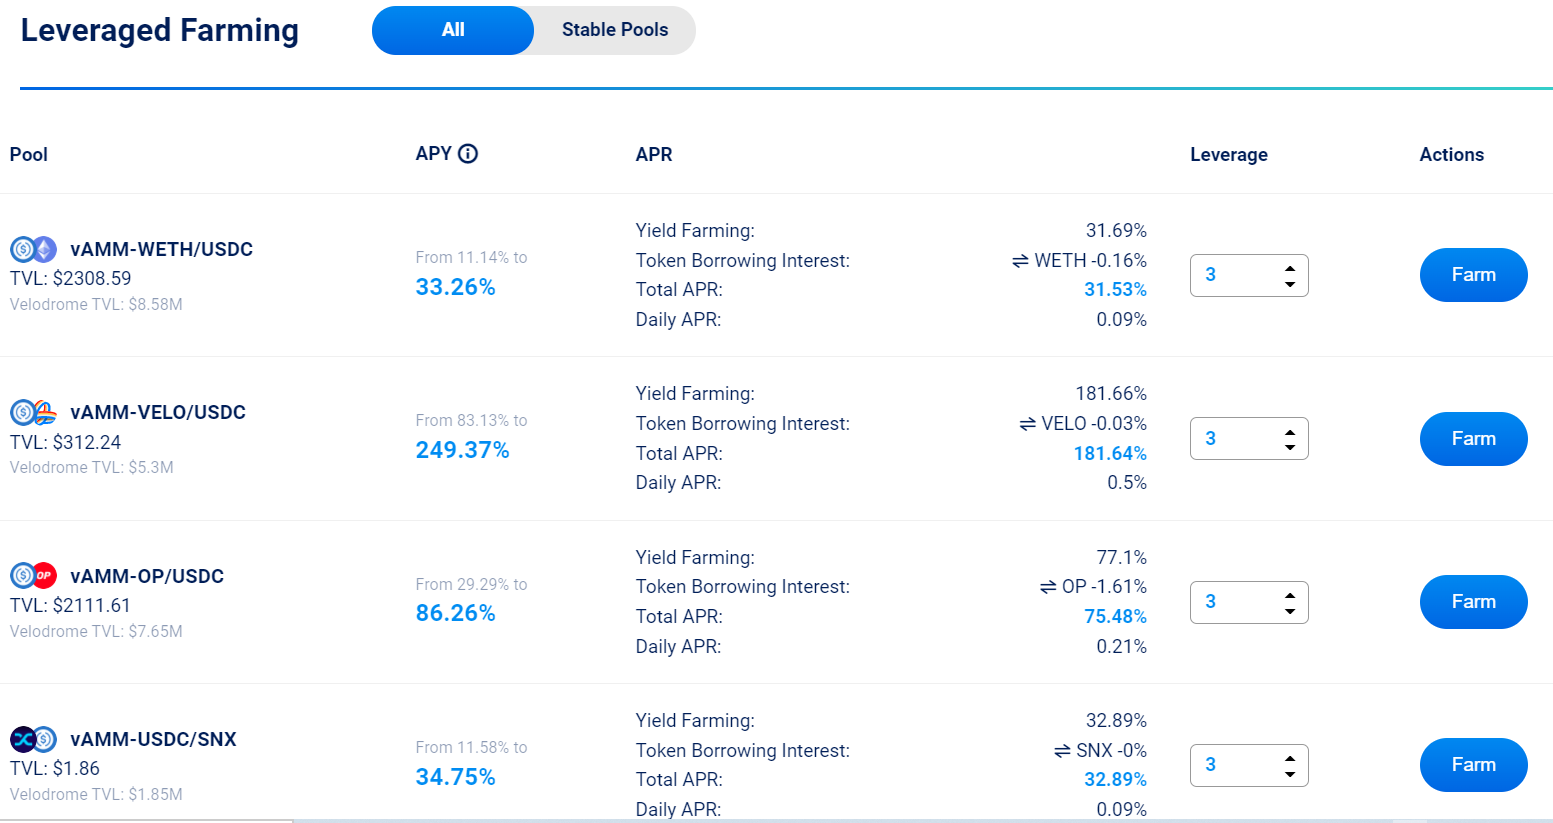Image resolution: width=1553 pixels, height=823 pixels.
Task: Decrease leverage for the VELO/USDC pool
Action: point(1290,447)
